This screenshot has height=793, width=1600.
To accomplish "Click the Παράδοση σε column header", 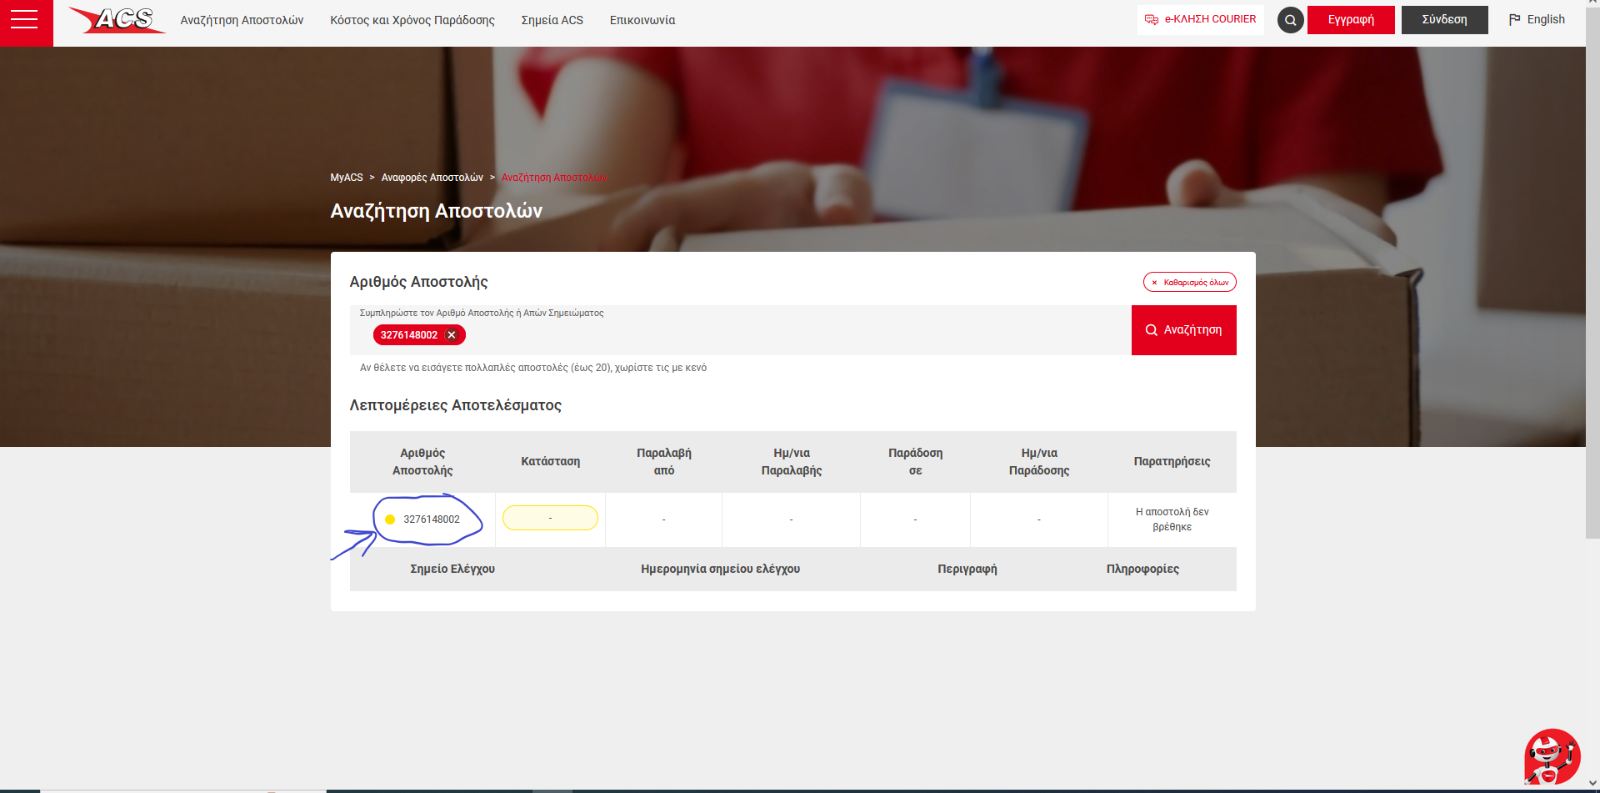I will [915, 462].
